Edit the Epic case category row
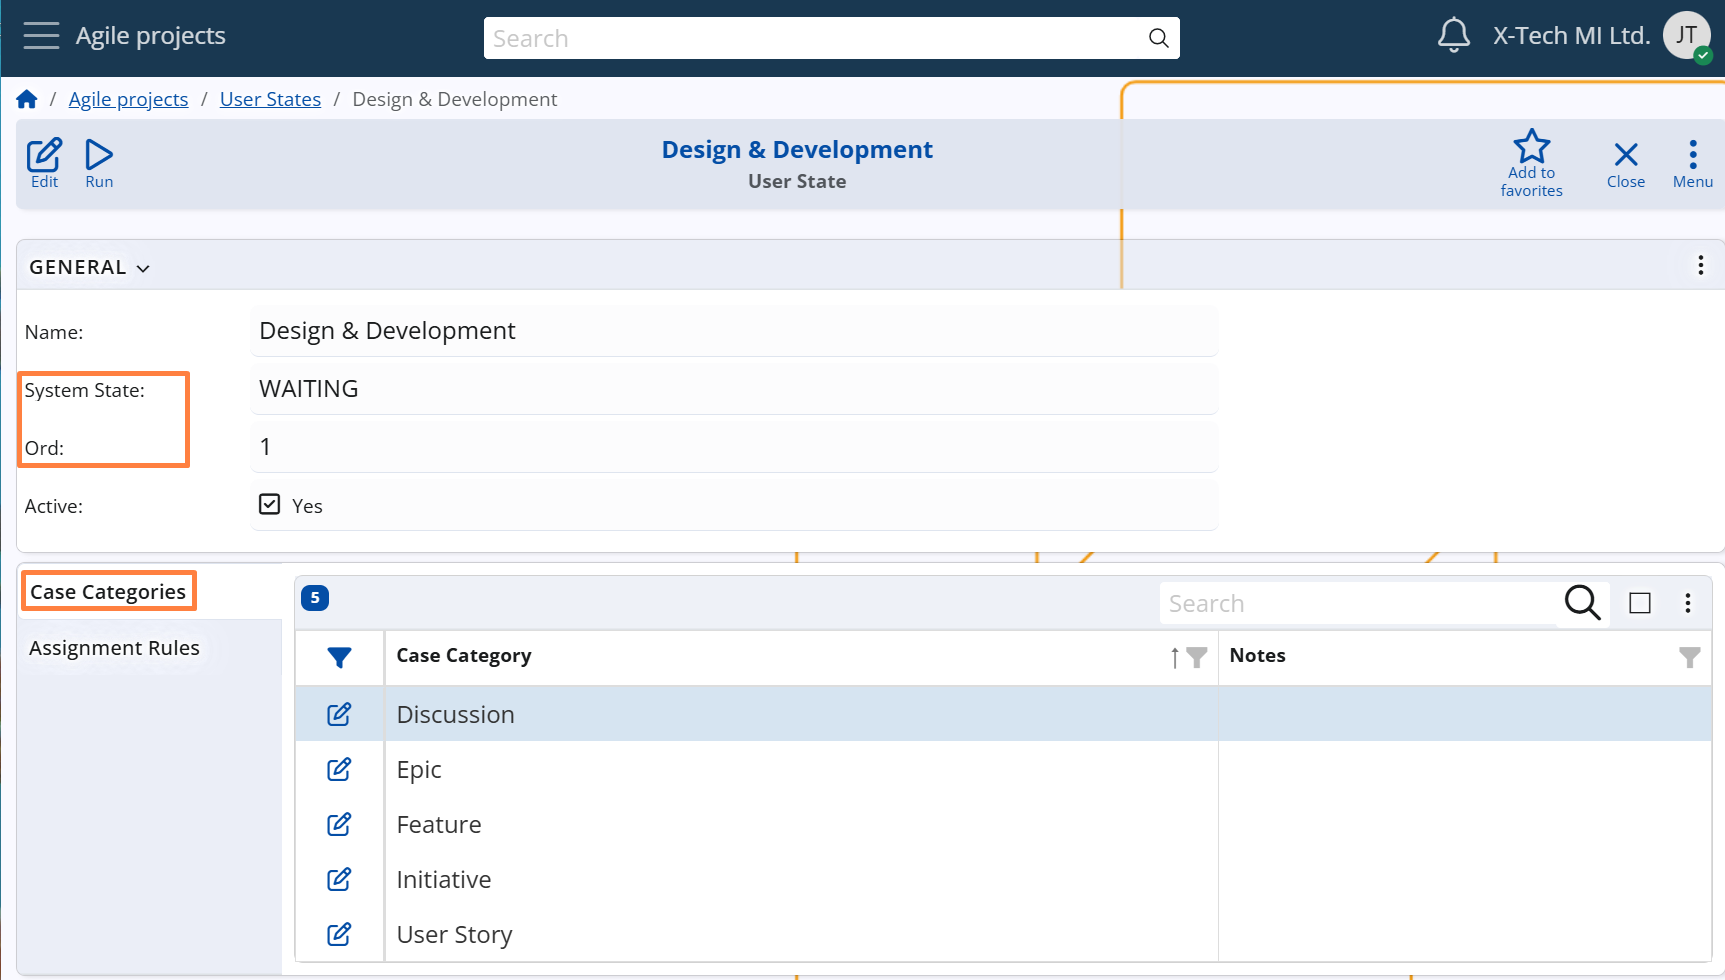Image resolution: width=1725 pixels, height=980 pixels. click(x=339, y=769)
